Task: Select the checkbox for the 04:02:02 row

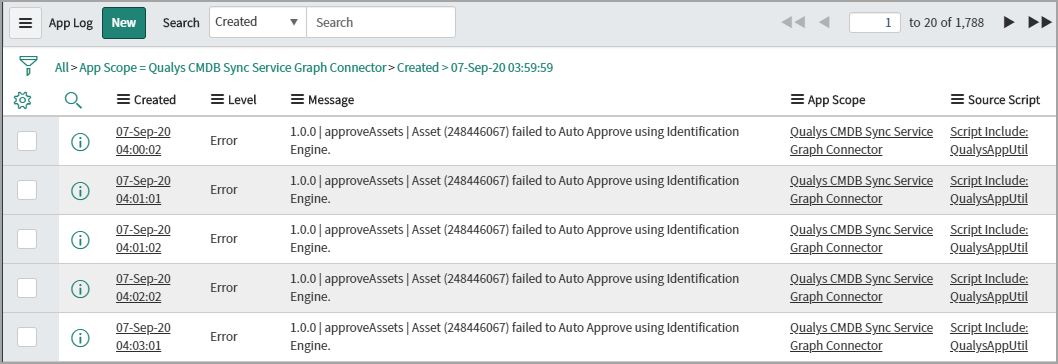Action: pos(27,288)
